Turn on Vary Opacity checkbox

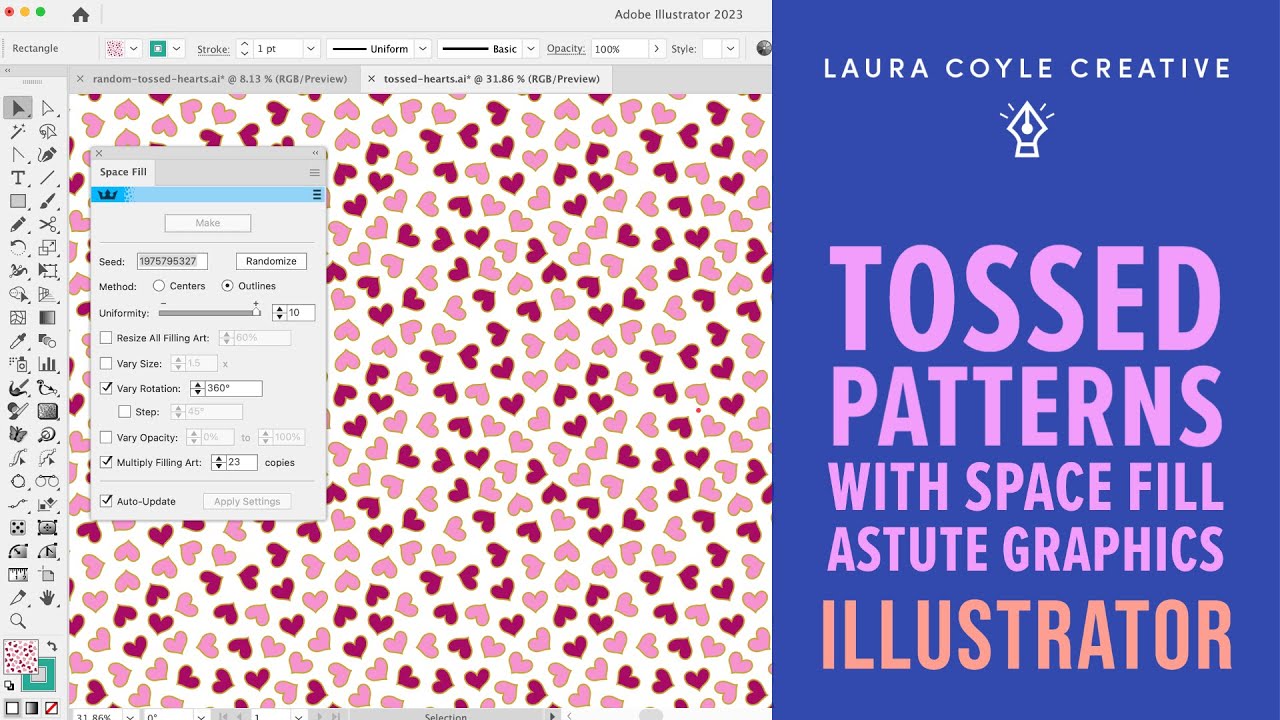click(x=106, y=437)
